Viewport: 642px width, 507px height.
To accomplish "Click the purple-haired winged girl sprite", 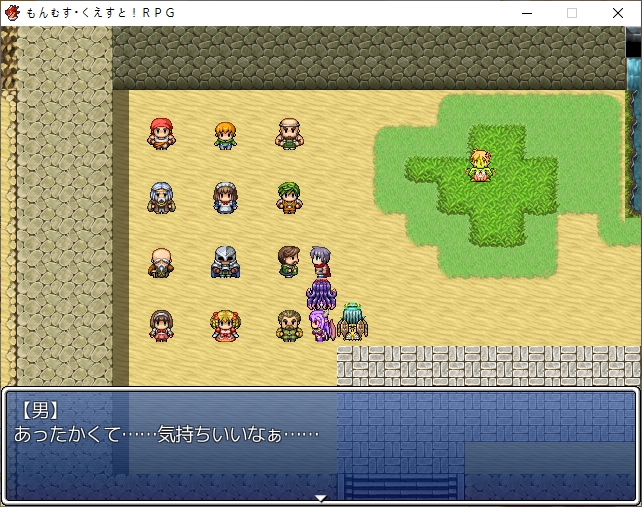I will pos(321,326).
